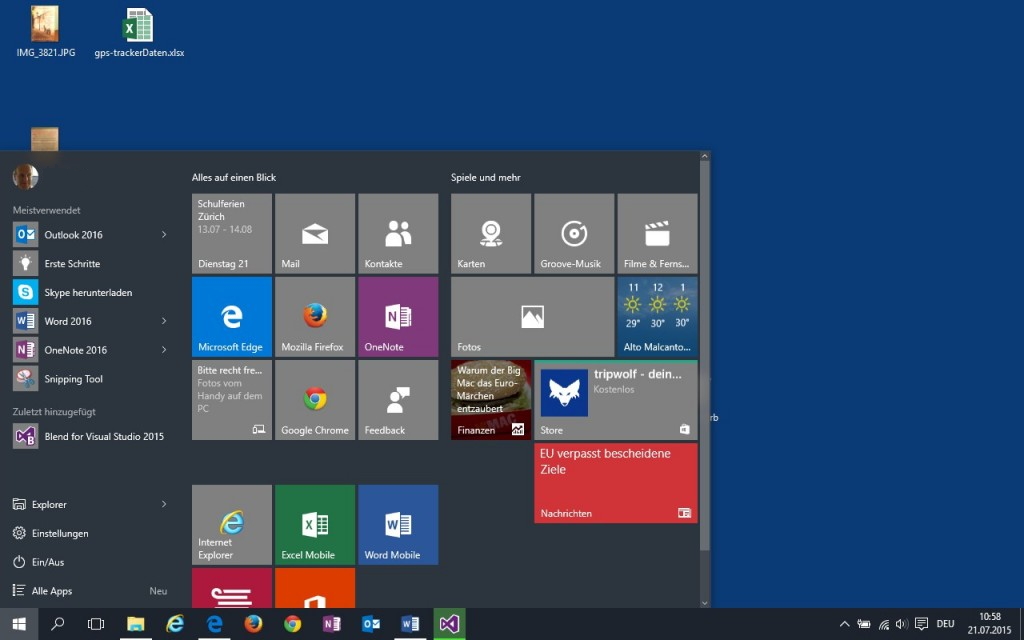
Task: Open Outlook from the taskbar
Action: 371,623
